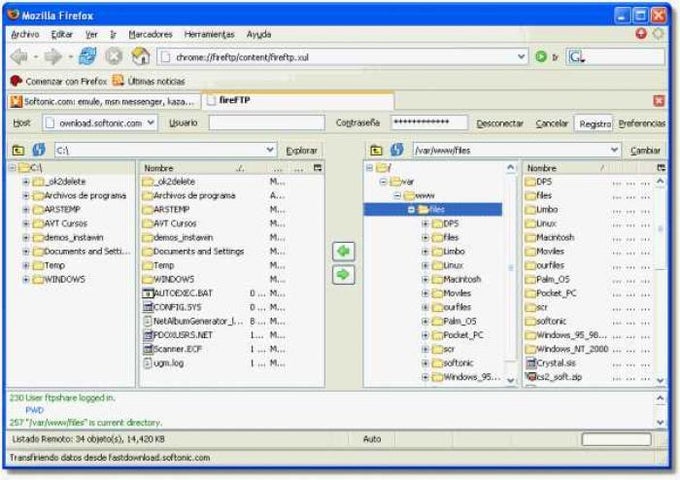680x480 pixels.
Task: Click log panel scrollbar up arrow
Action: pyautogui.click(x=660, y=398)
